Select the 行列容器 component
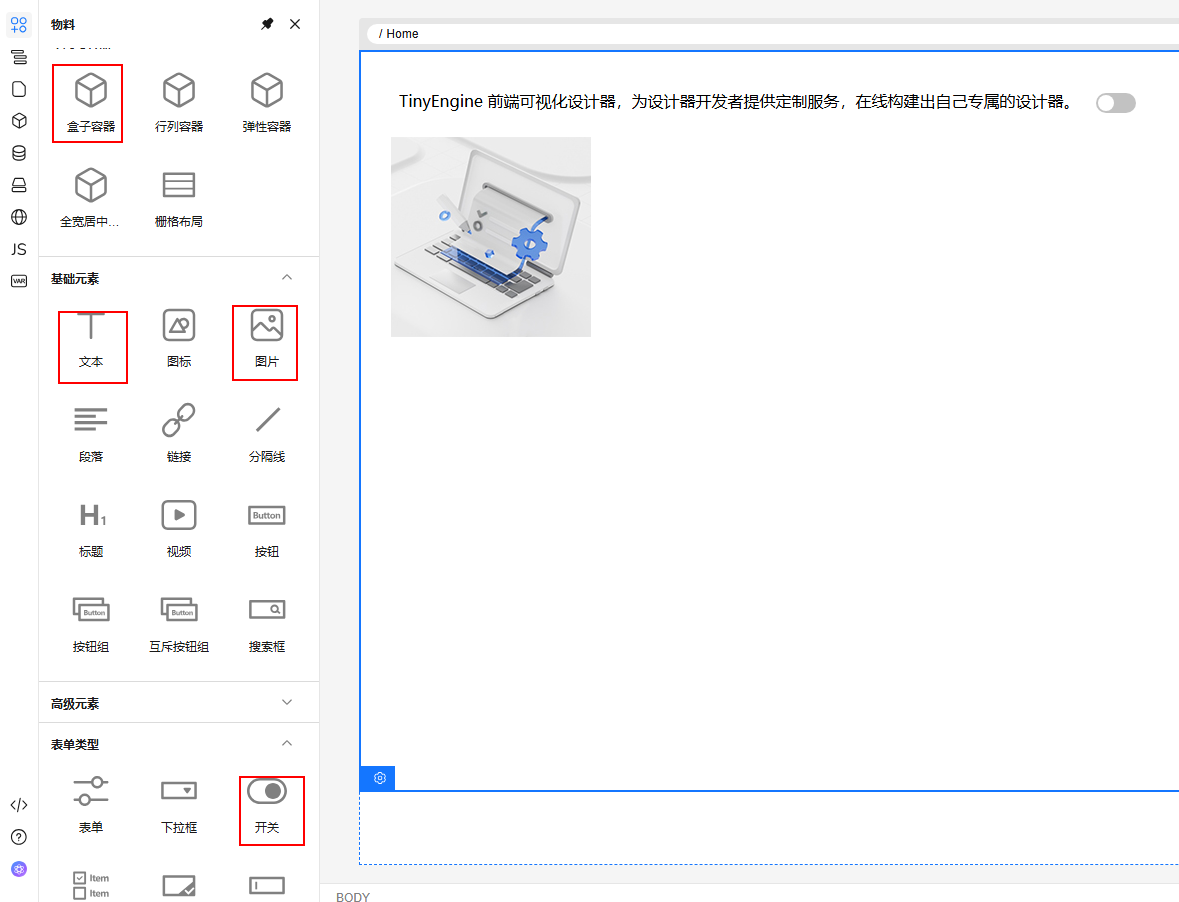This screenshot has height=902, width=1179. [179, 102]
